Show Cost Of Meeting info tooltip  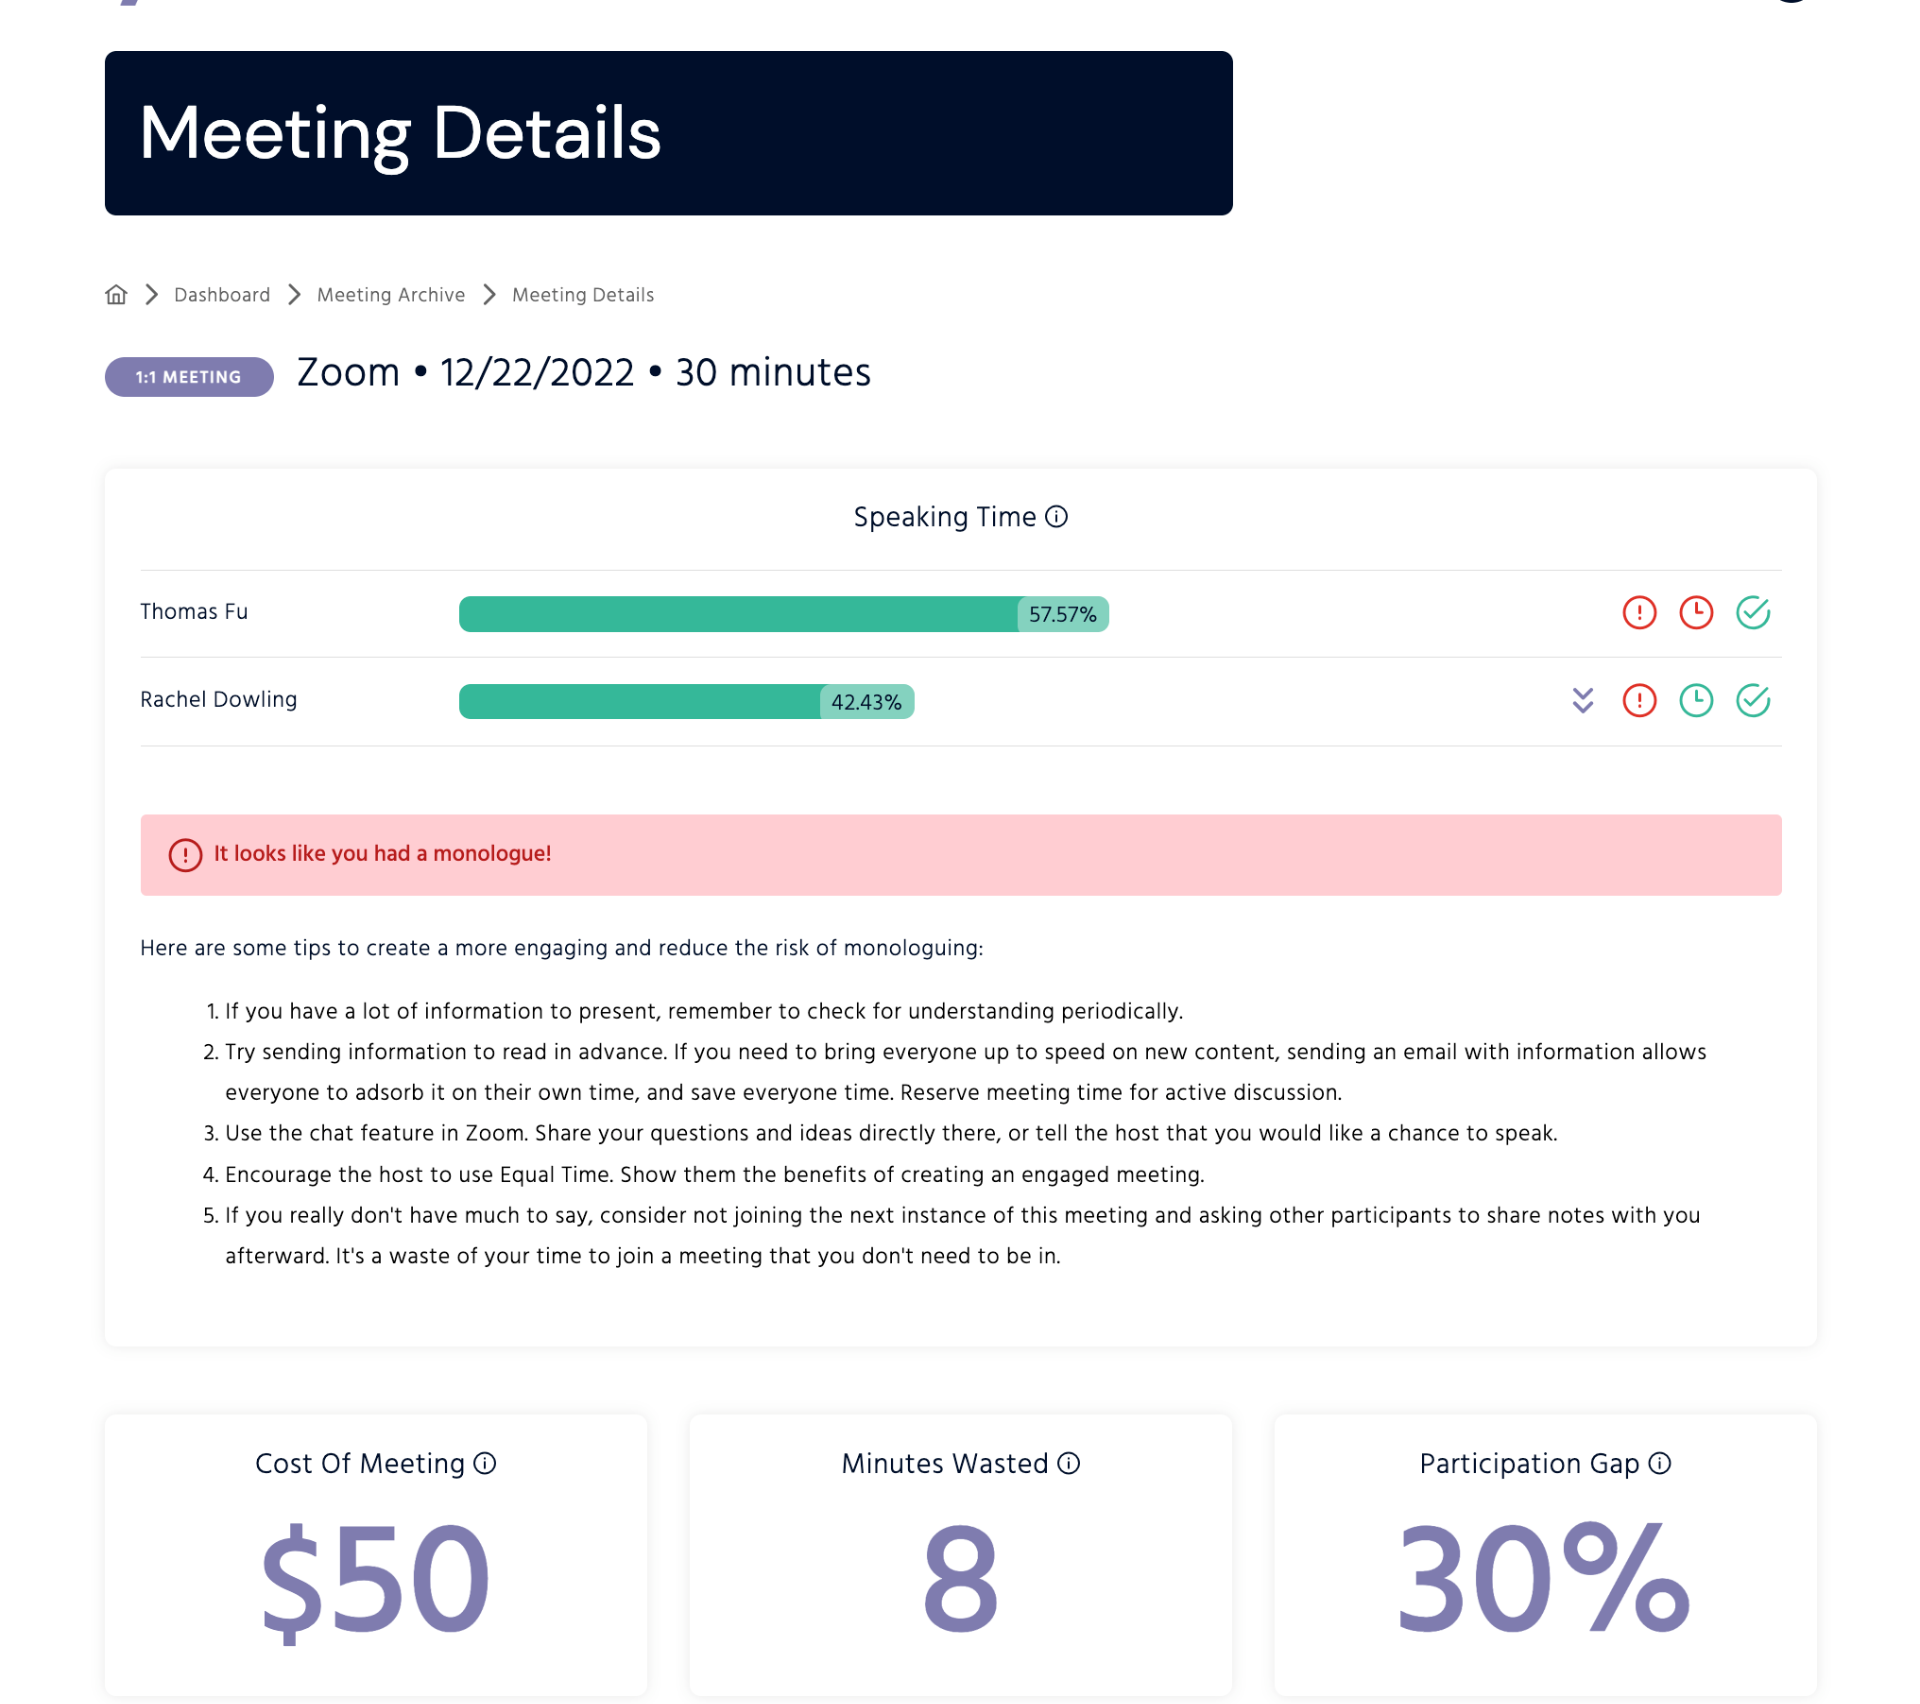[x=485, y=1463]
